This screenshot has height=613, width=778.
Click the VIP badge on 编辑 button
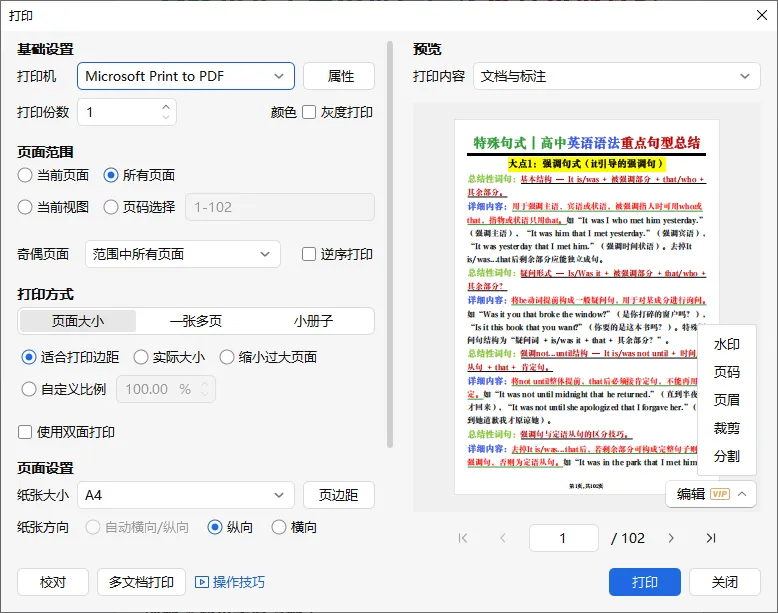click(x=720, y=494)
